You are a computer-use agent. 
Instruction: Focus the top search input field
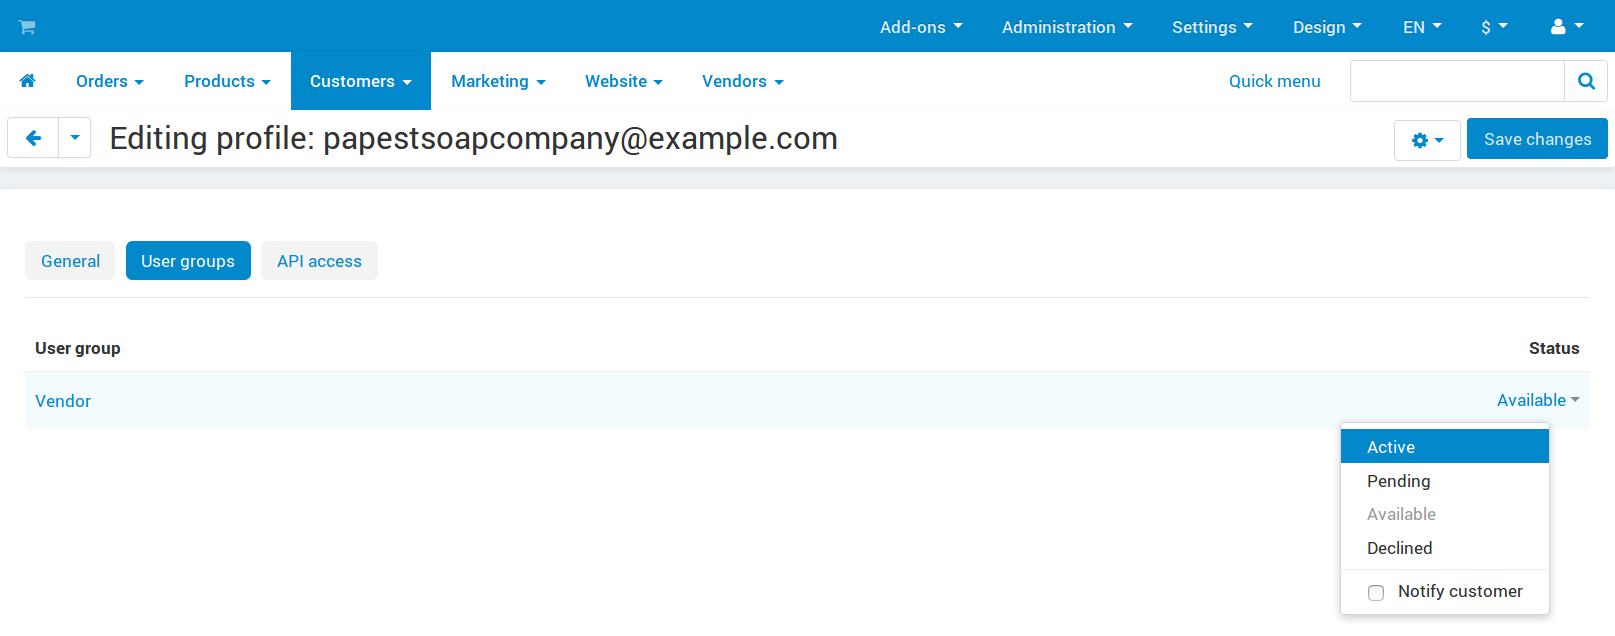tap(1457, 81)
